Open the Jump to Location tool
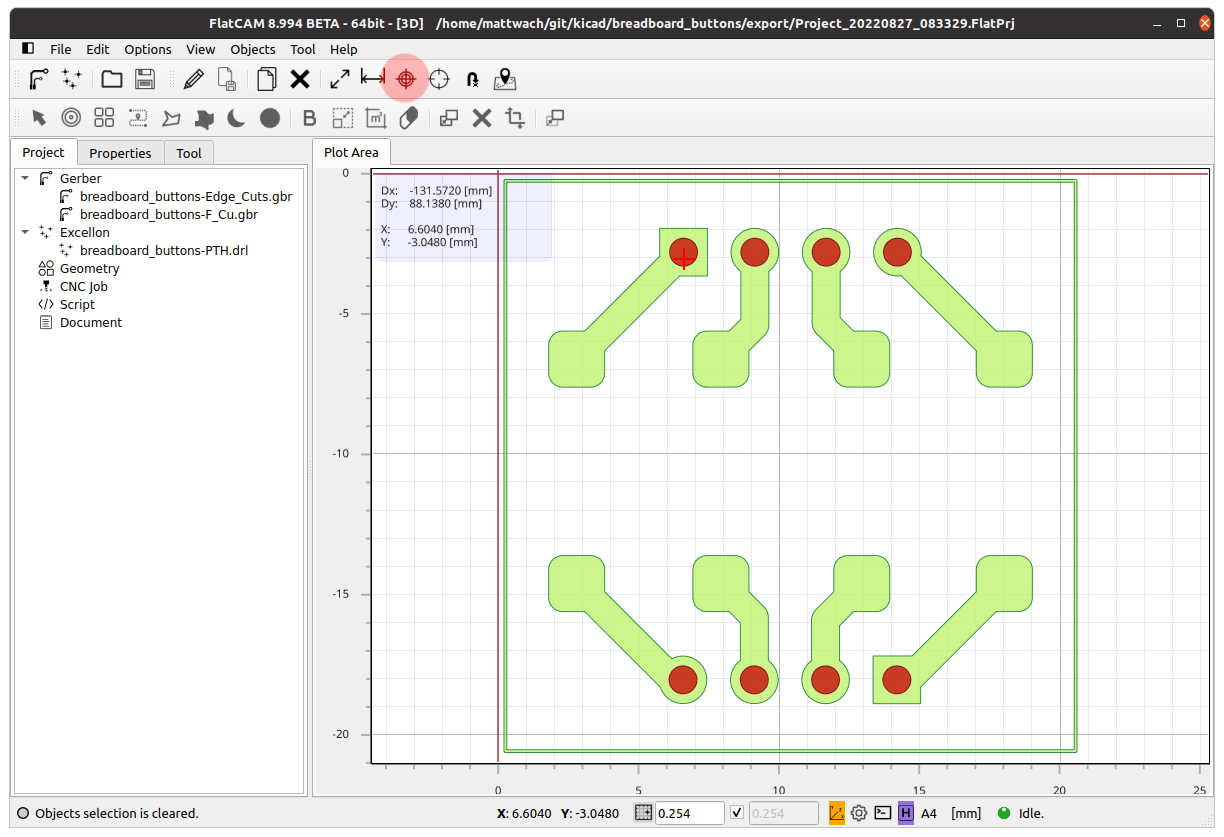1224x837 pixels. tap(472, 79)
